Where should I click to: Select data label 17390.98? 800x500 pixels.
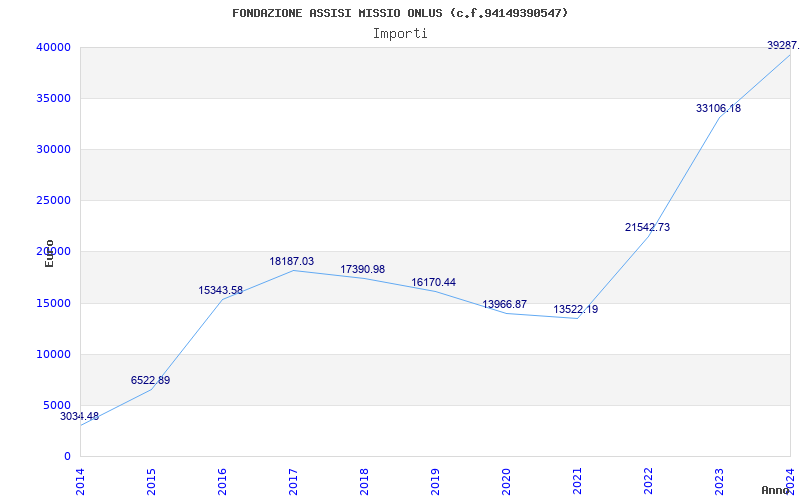click(363, 269)
